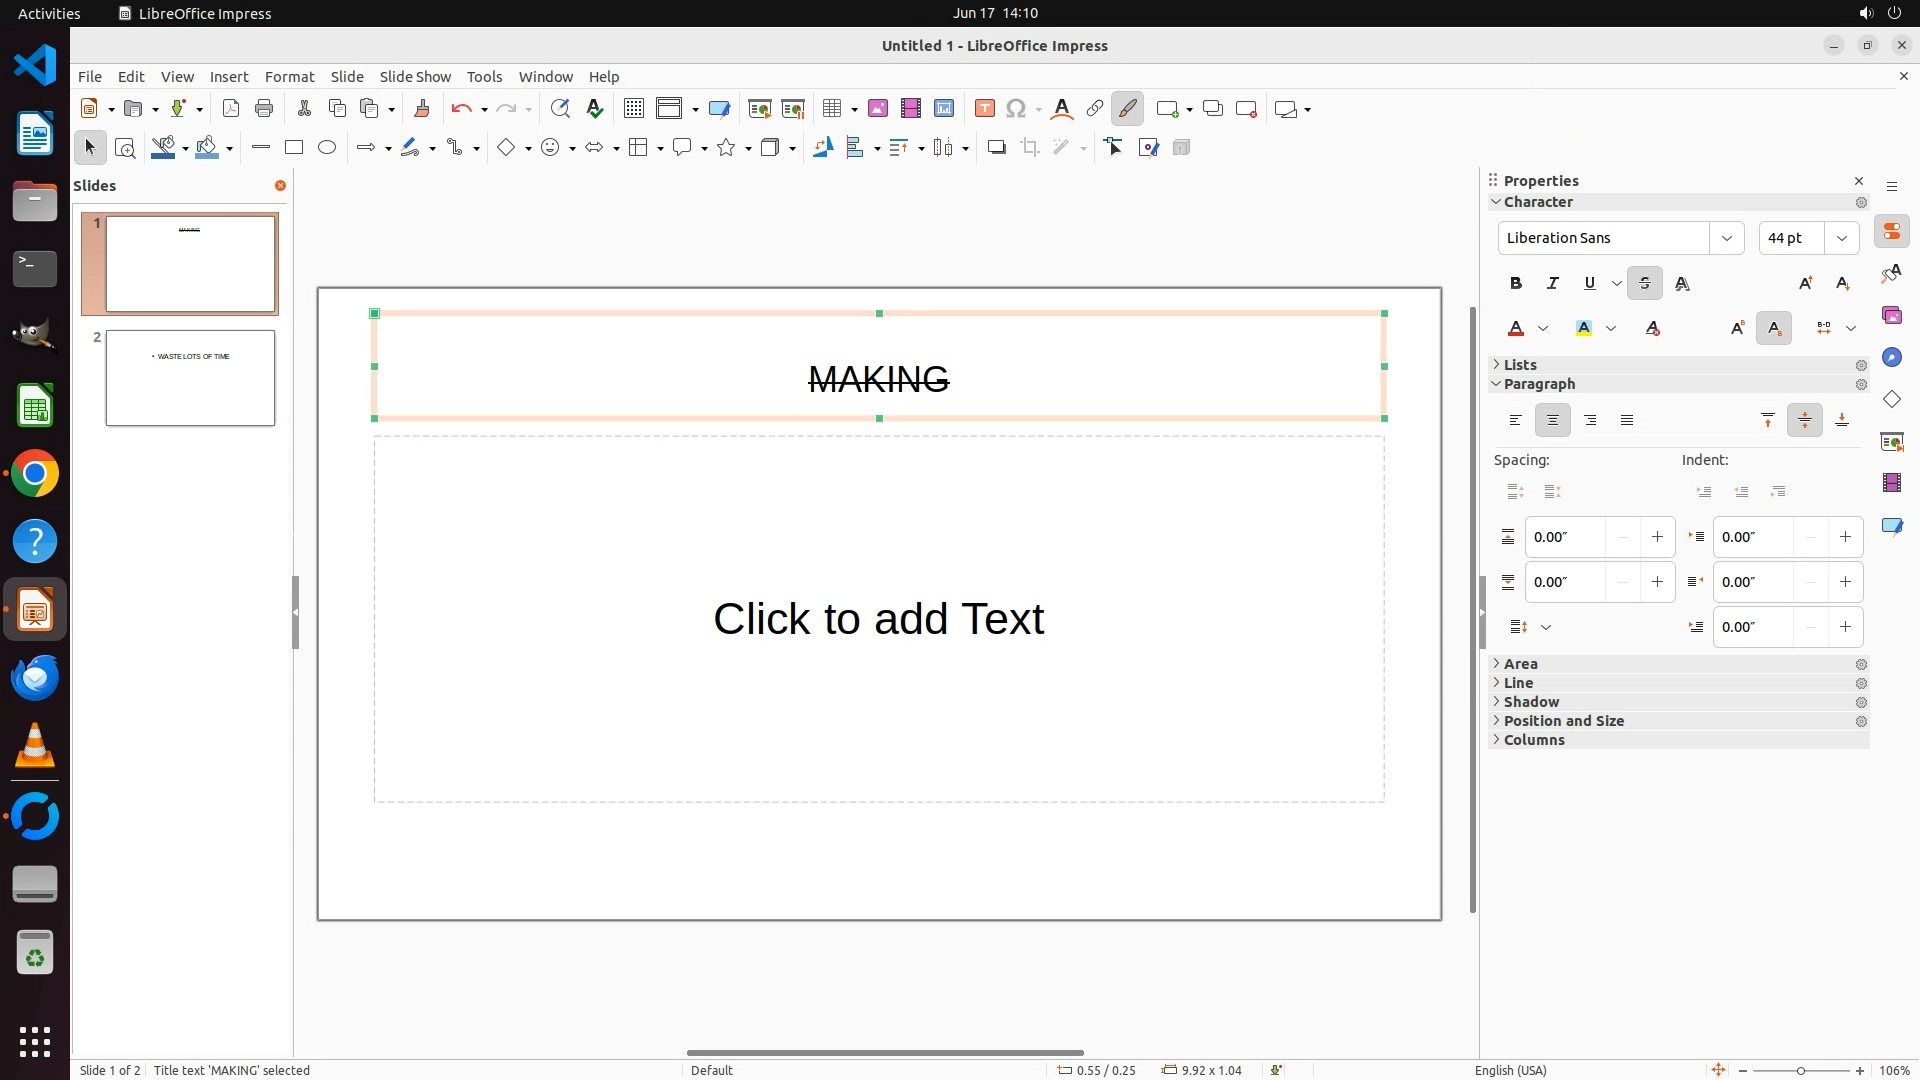Click the Insert Special Character icon

pyautogui.click(x=1016, y=109)
